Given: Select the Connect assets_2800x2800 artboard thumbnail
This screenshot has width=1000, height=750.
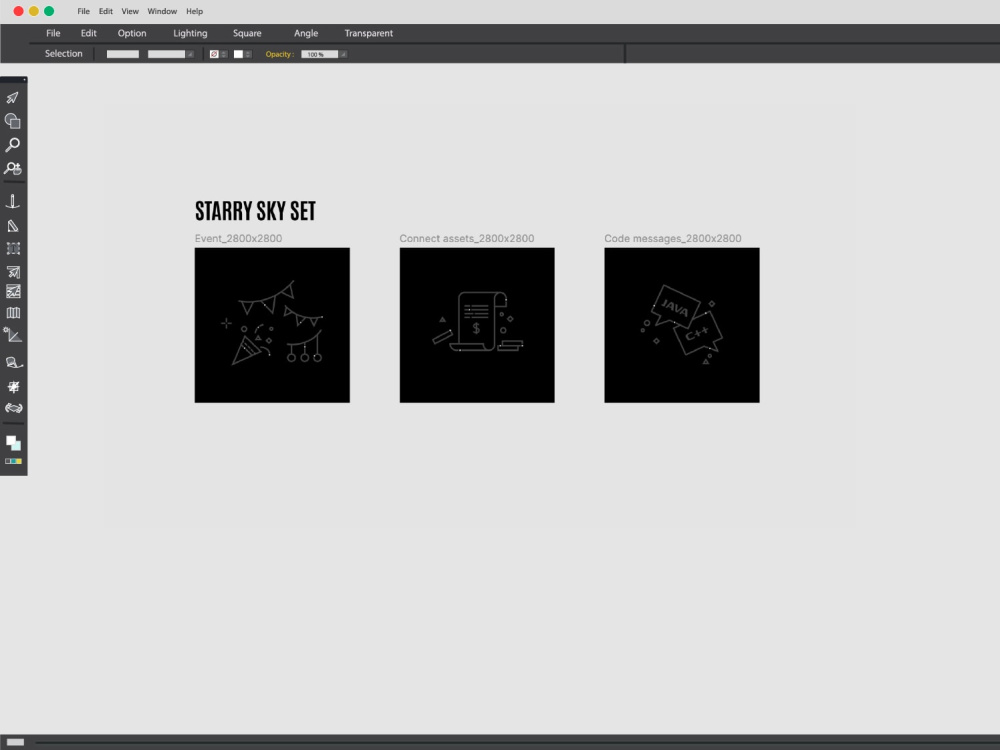Looking at the screenshot, I should [x=477, y=325].
